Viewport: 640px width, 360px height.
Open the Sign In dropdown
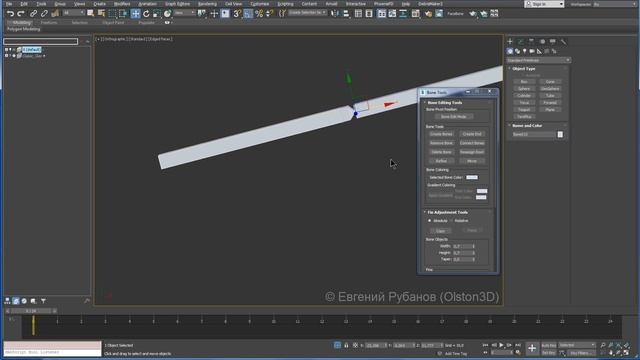(544, 4)
